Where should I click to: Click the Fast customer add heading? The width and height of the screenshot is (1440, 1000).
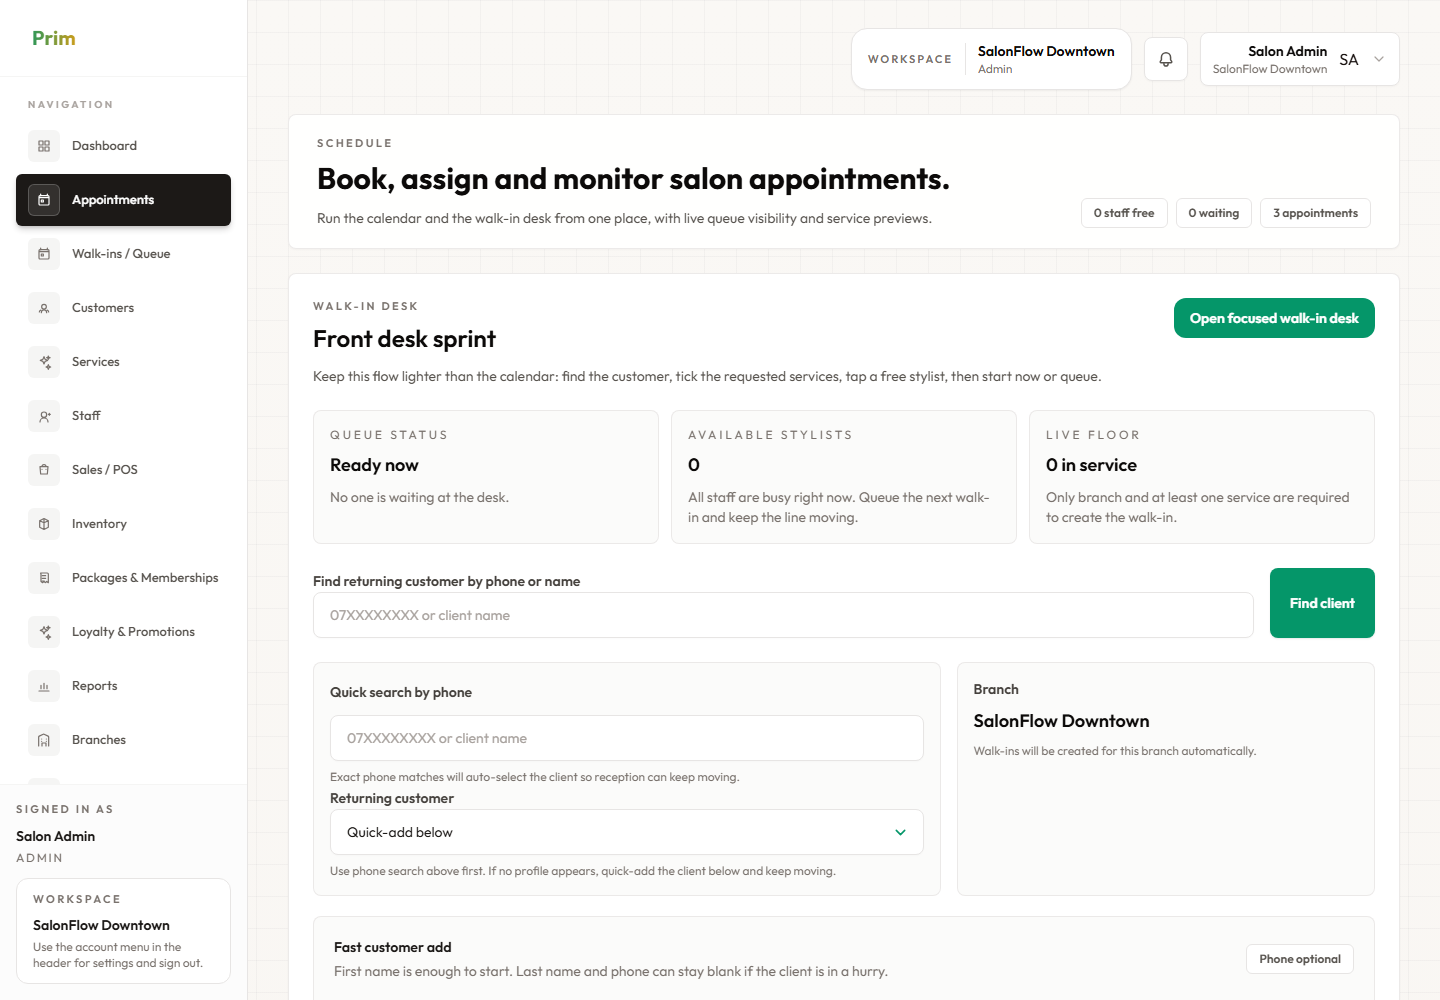[393, 947]
